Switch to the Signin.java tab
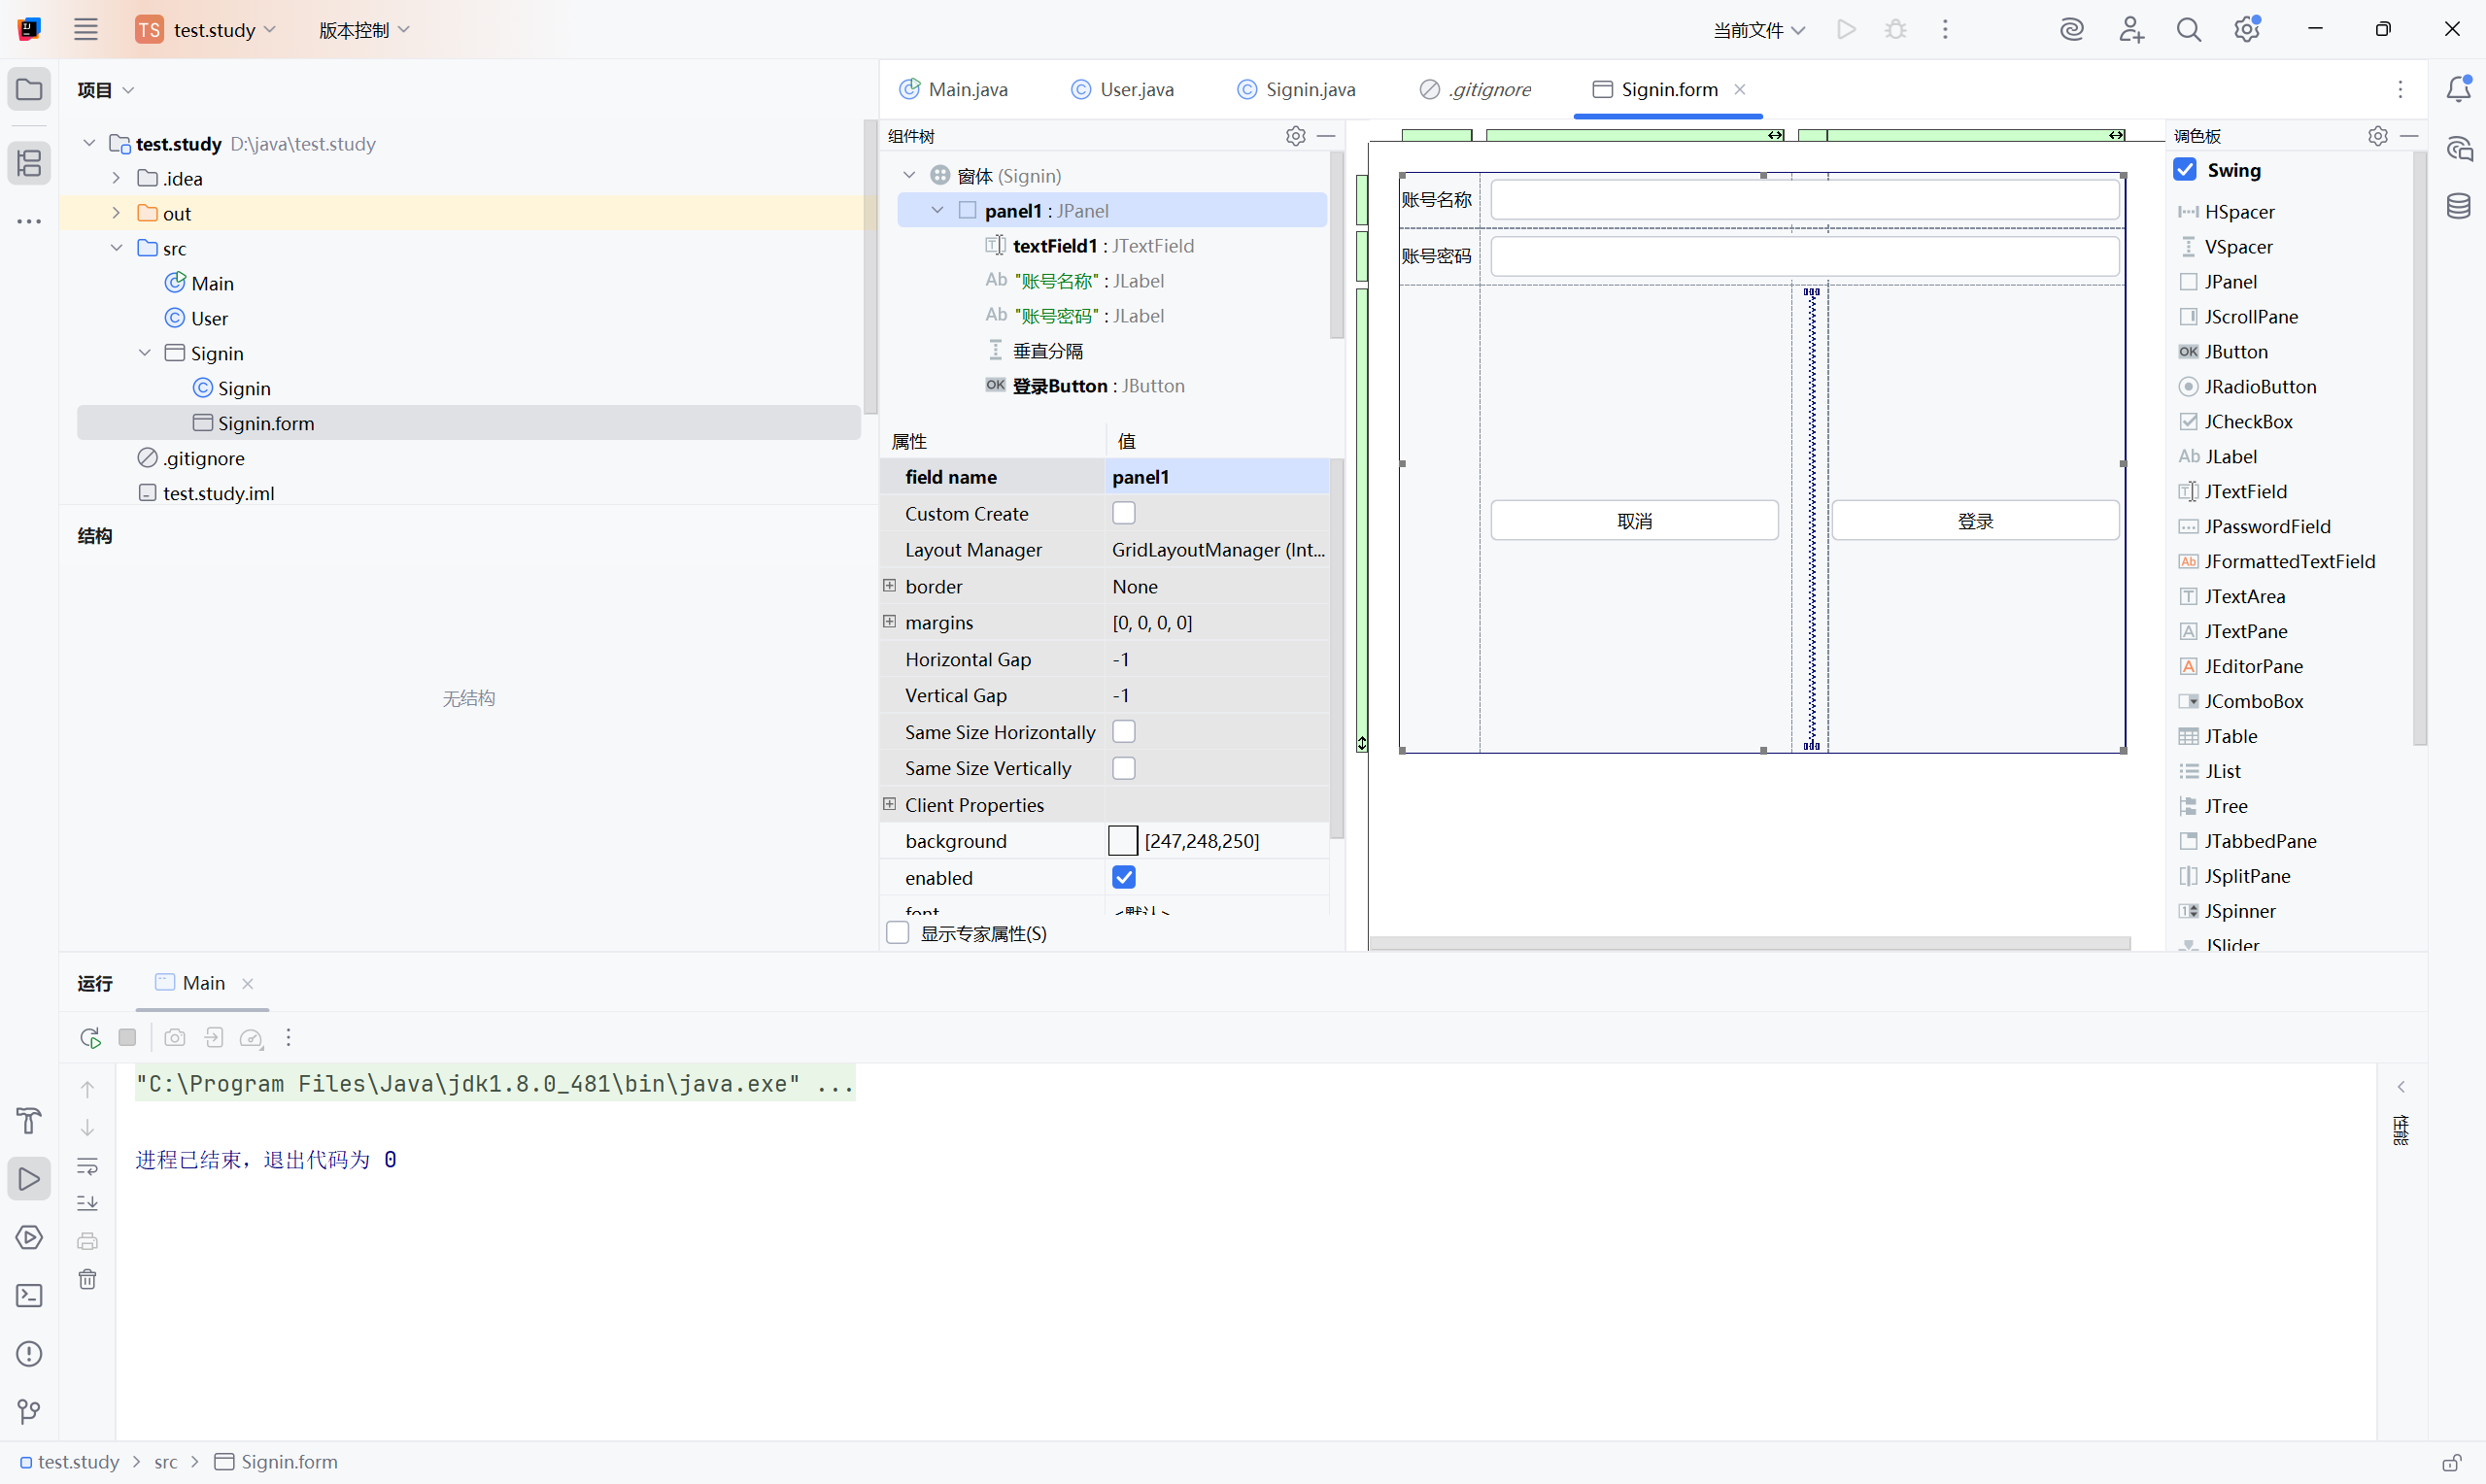2486x1484 pixels. (1297, 89)
